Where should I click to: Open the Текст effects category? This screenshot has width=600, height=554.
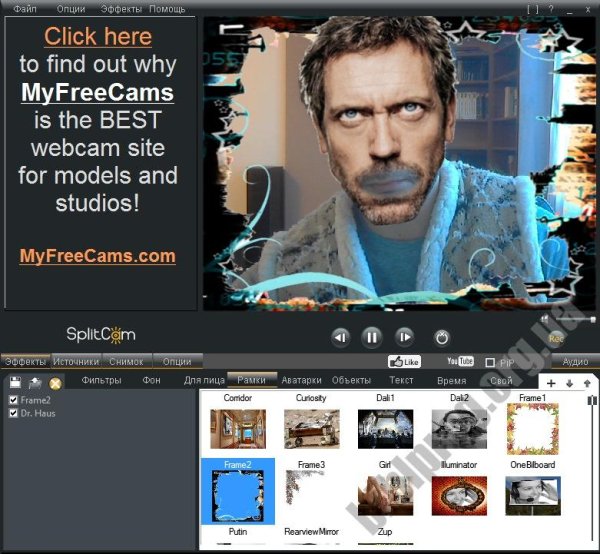(401, 380)
